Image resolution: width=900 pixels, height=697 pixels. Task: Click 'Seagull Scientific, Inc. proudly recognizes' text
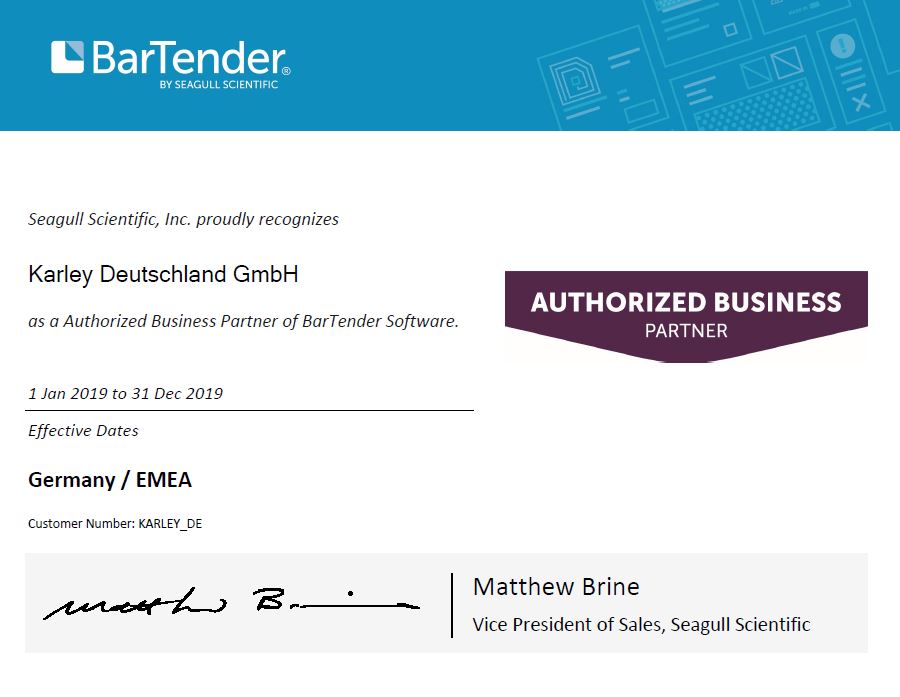coord(183,219)
